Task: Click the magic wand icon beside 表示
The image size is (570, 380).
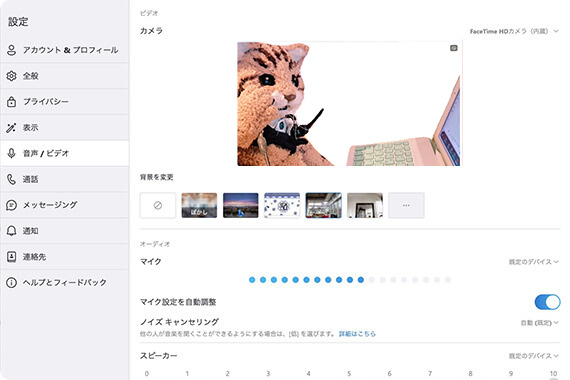Action: coord(11,128)
